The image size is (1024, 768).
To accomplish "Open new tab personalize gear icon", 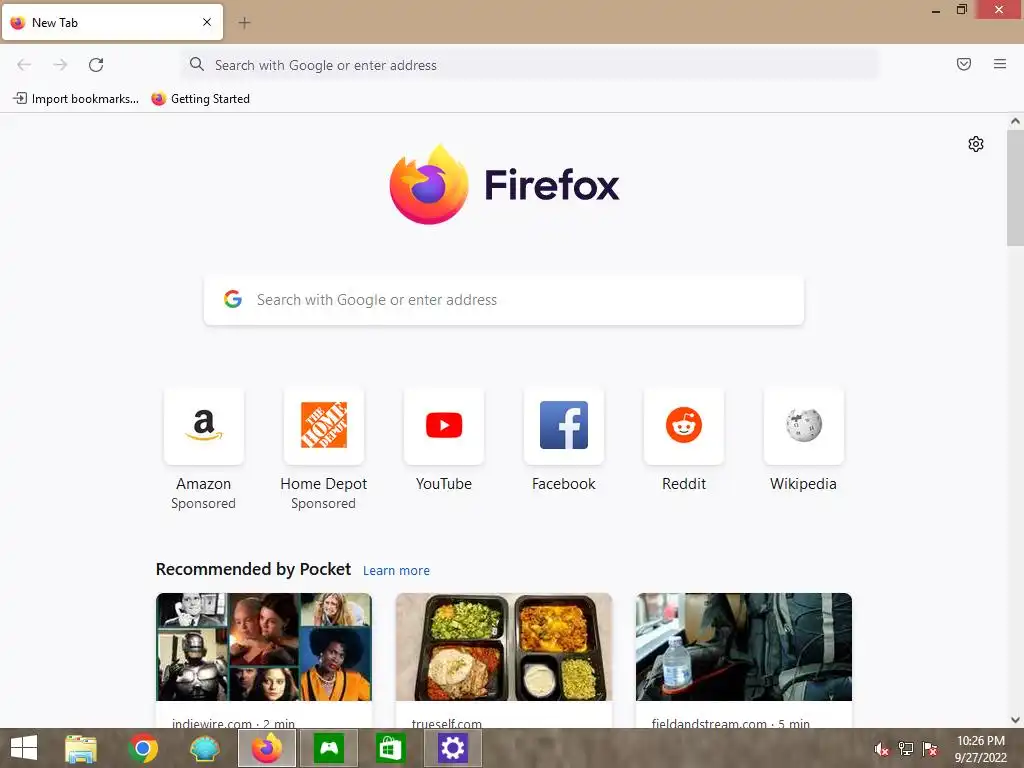I will click(x=976, y=144).
